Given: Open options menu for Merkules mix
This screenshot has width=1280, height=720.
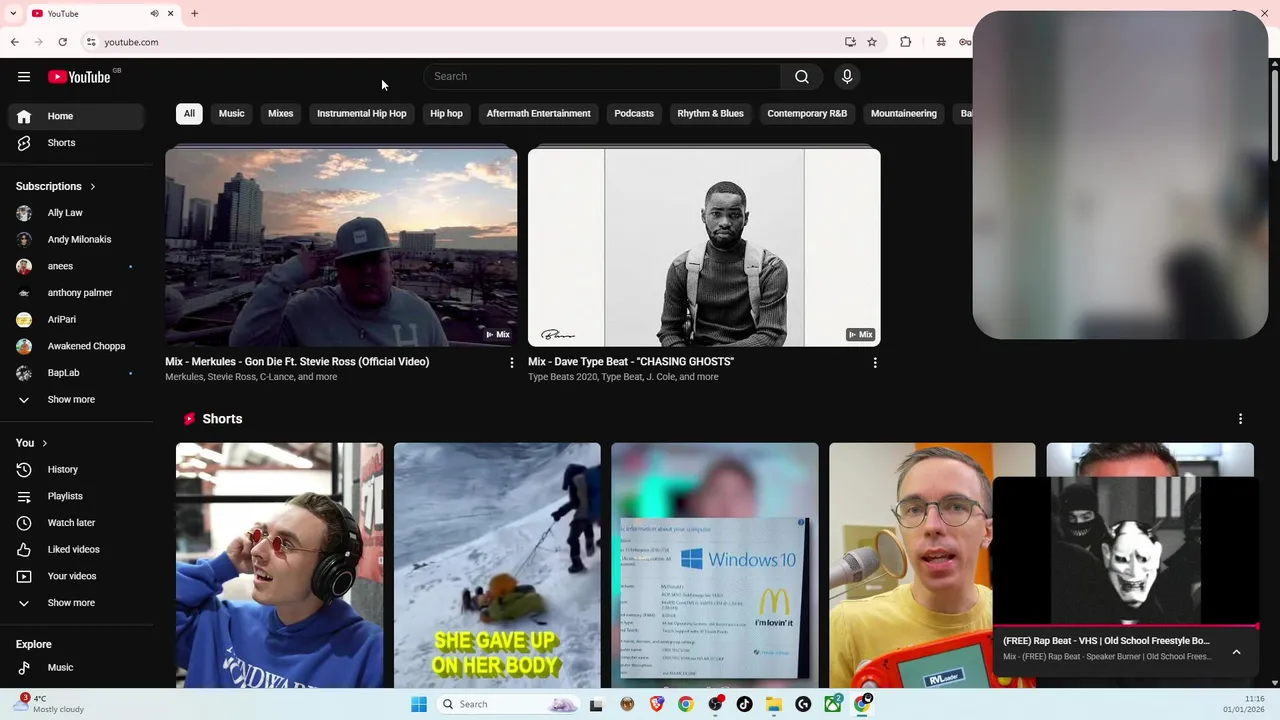Looking at the screenshot, I should coord(512,363).
